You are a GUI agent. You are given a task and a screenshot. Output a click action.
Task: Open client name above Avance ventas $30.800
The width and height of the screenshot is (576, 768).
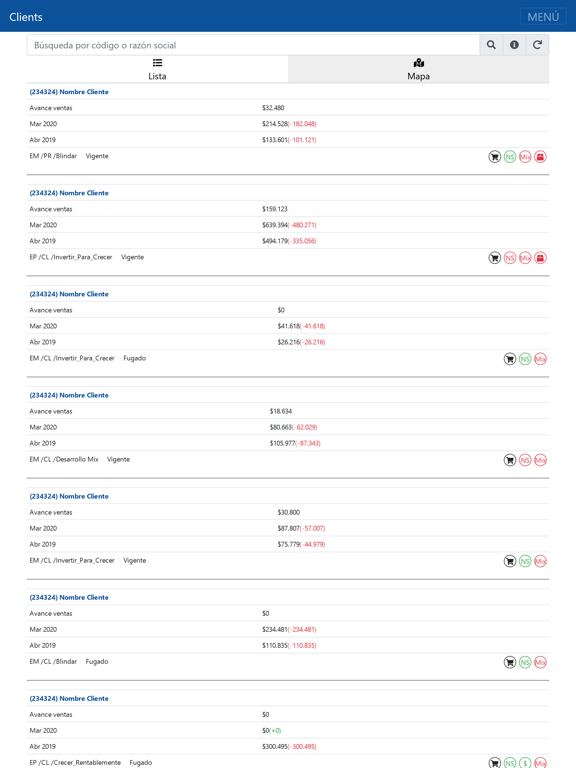pos(69,496)
